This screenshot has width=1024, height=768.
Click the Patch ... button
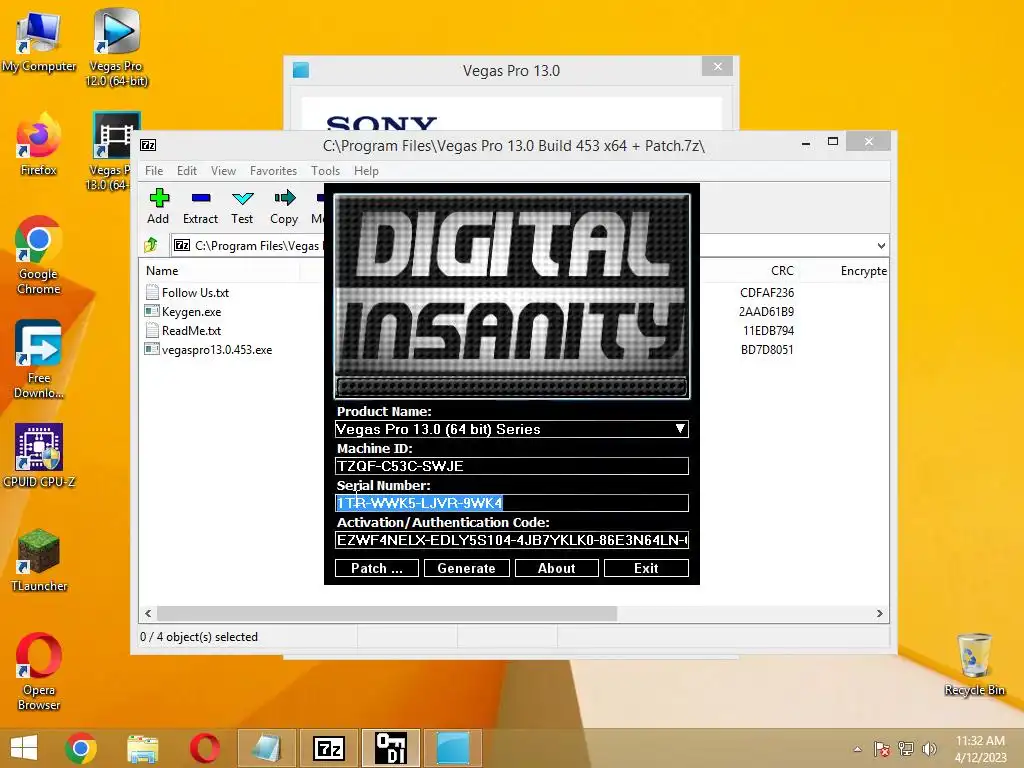point(377,568)
